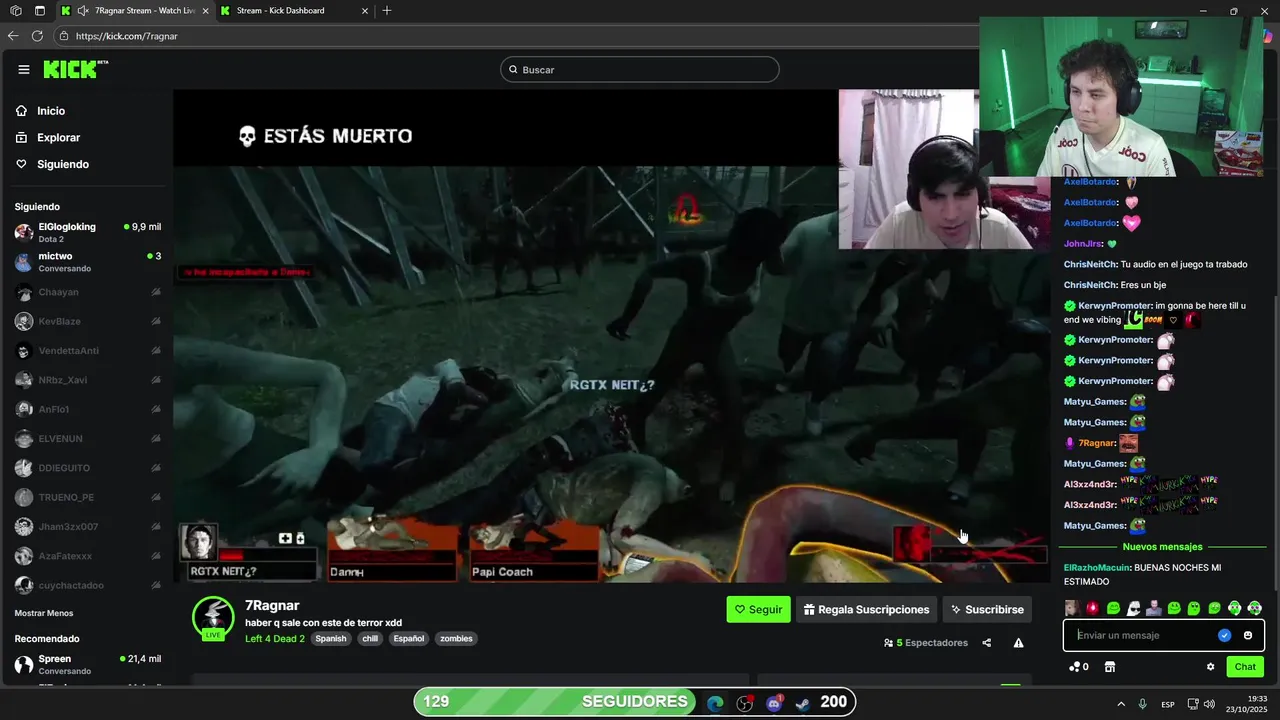
Task: Collapse list with Mostrar Menos
Action: [x=44, y=613]
